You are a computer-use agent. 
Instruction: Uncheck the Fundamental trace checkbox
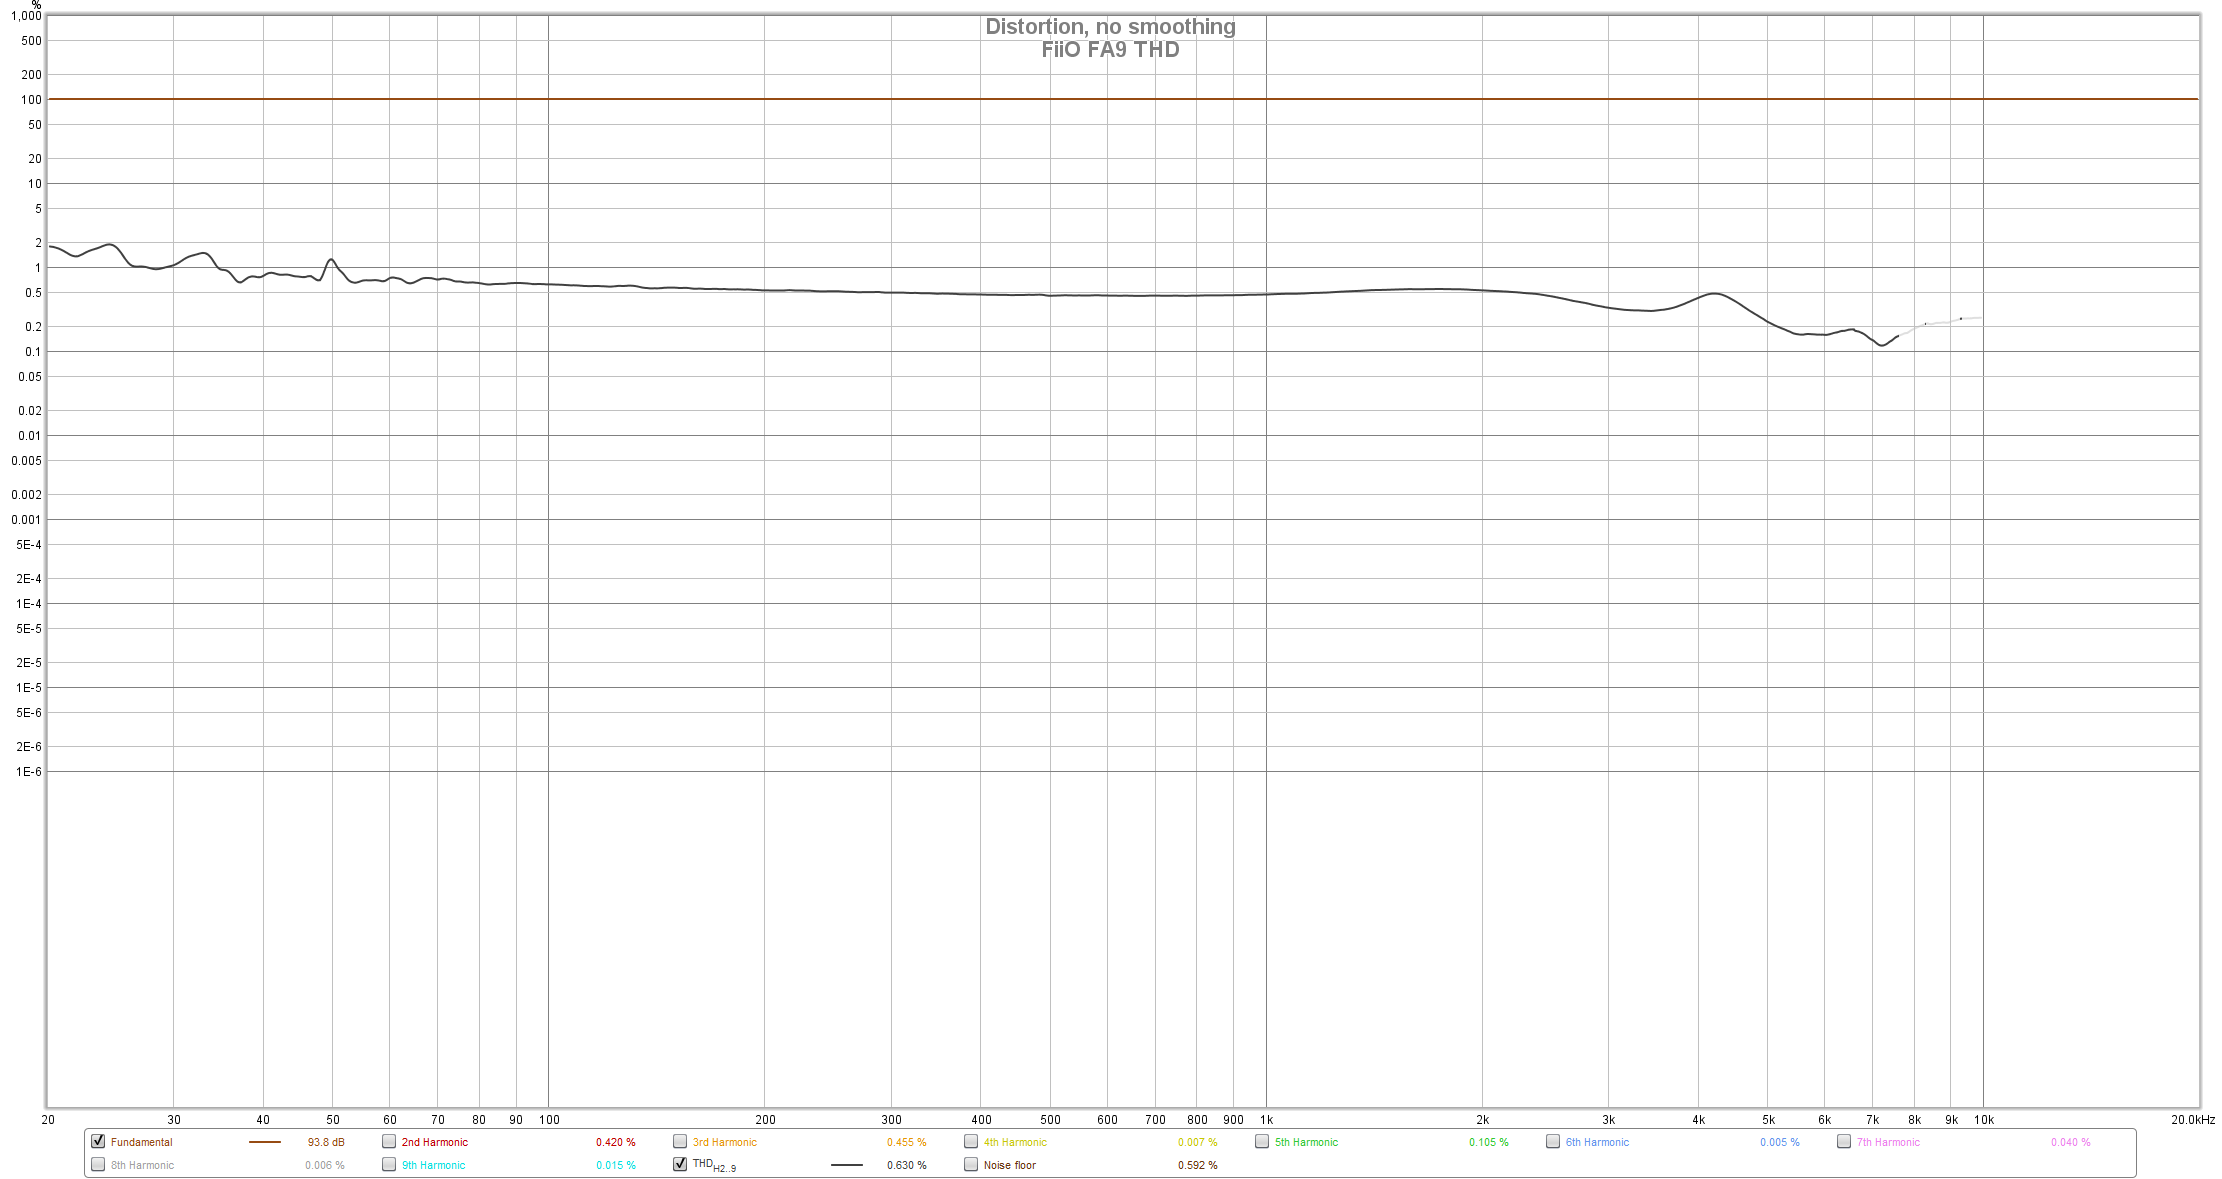(x=98, y=1141)
